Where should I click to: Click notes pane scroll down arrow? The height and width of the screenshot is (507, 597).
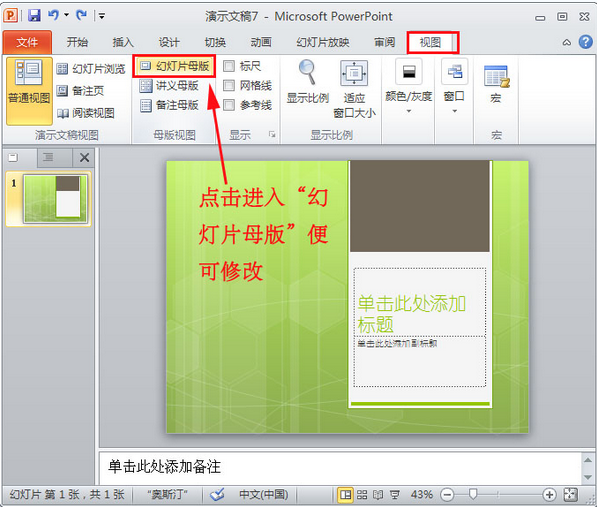(587, 477)
